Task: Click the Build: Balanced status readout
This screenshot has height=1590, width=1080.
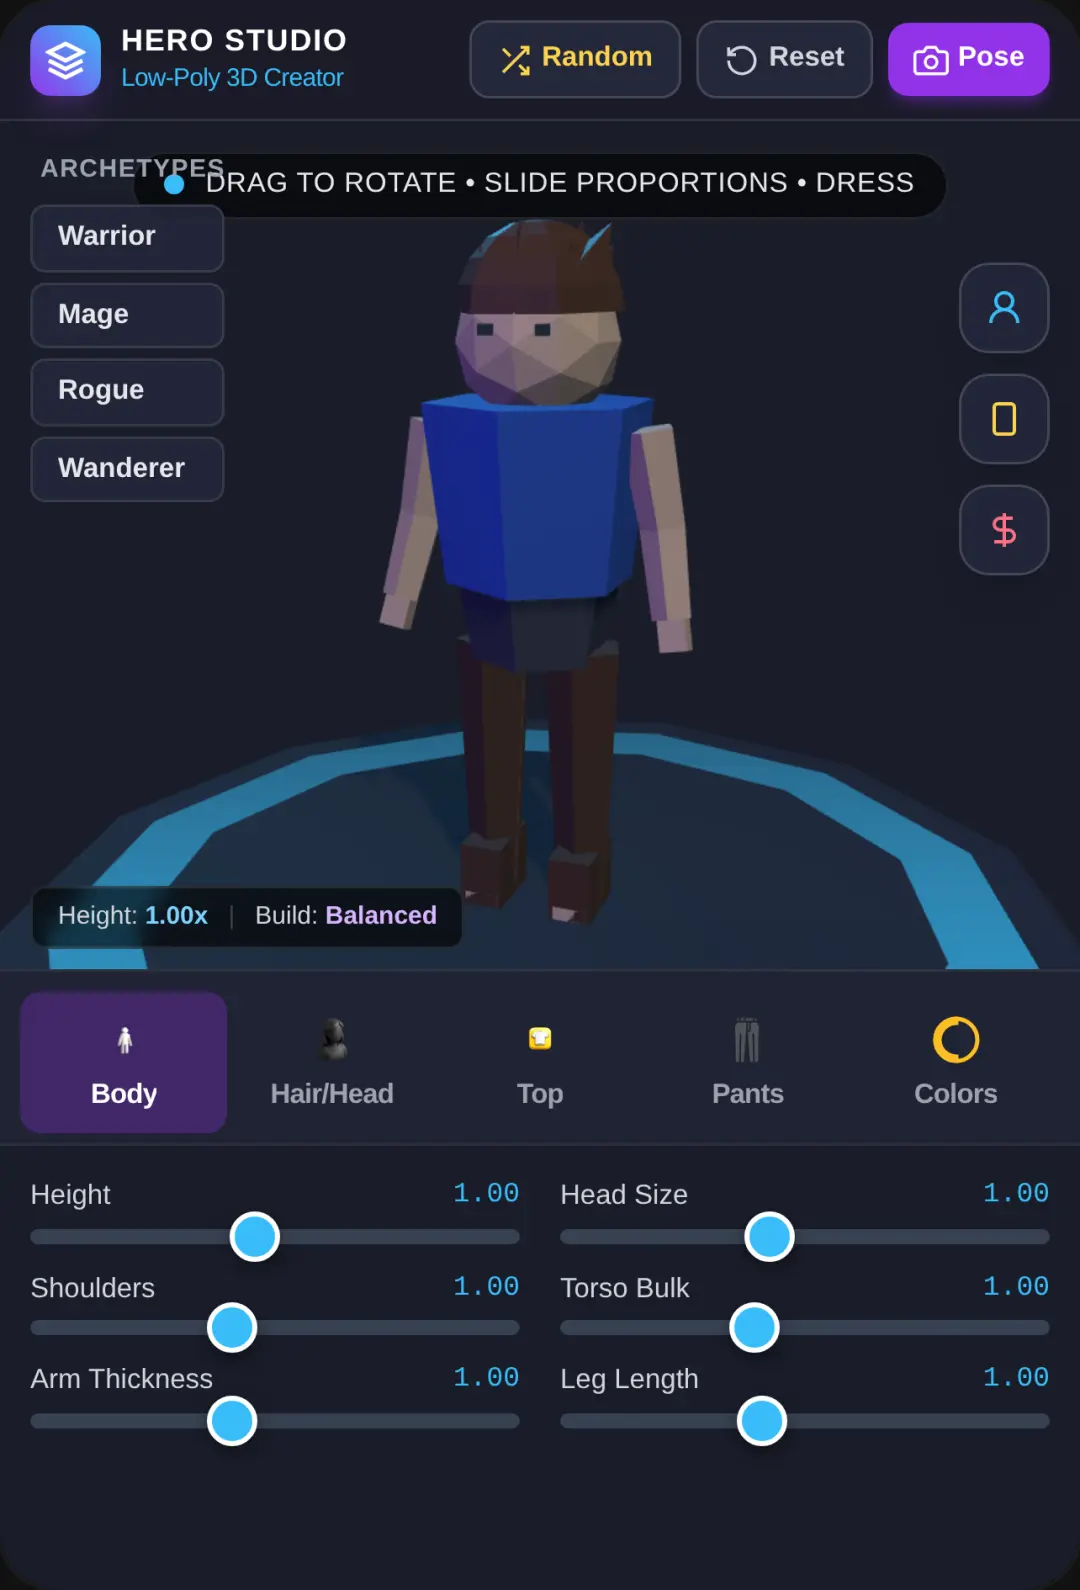Action: pos(346,915)
